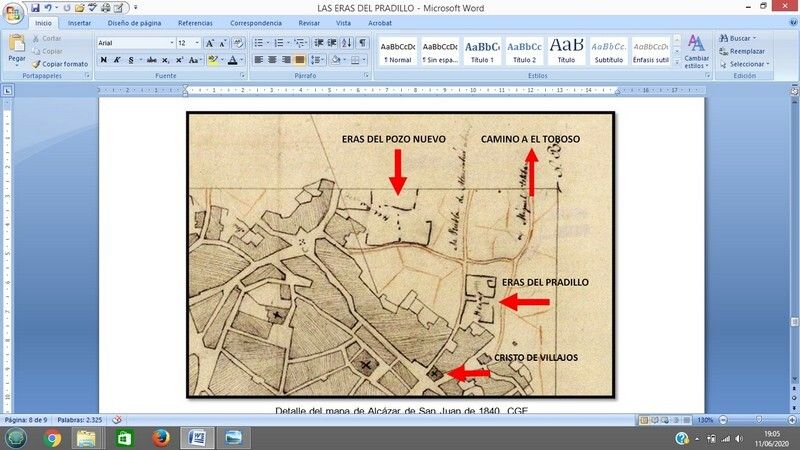Switch to the Insertar tab
The height and width of the screenshot is (450, 800).
(79, 22)
